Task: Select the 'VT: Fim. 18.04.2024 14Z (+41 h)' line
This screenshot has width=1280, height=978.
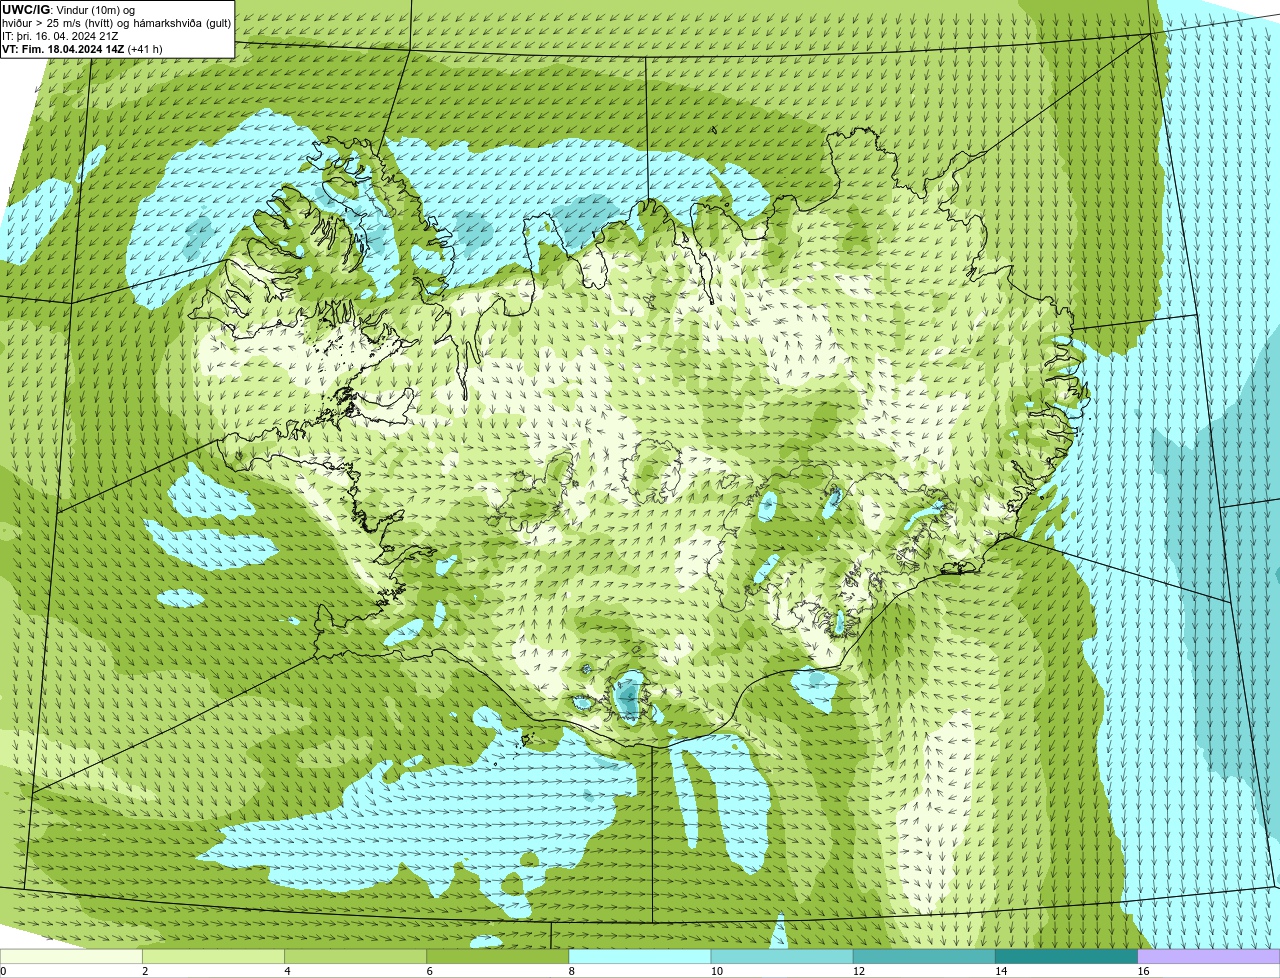Action: pos(82,48)
